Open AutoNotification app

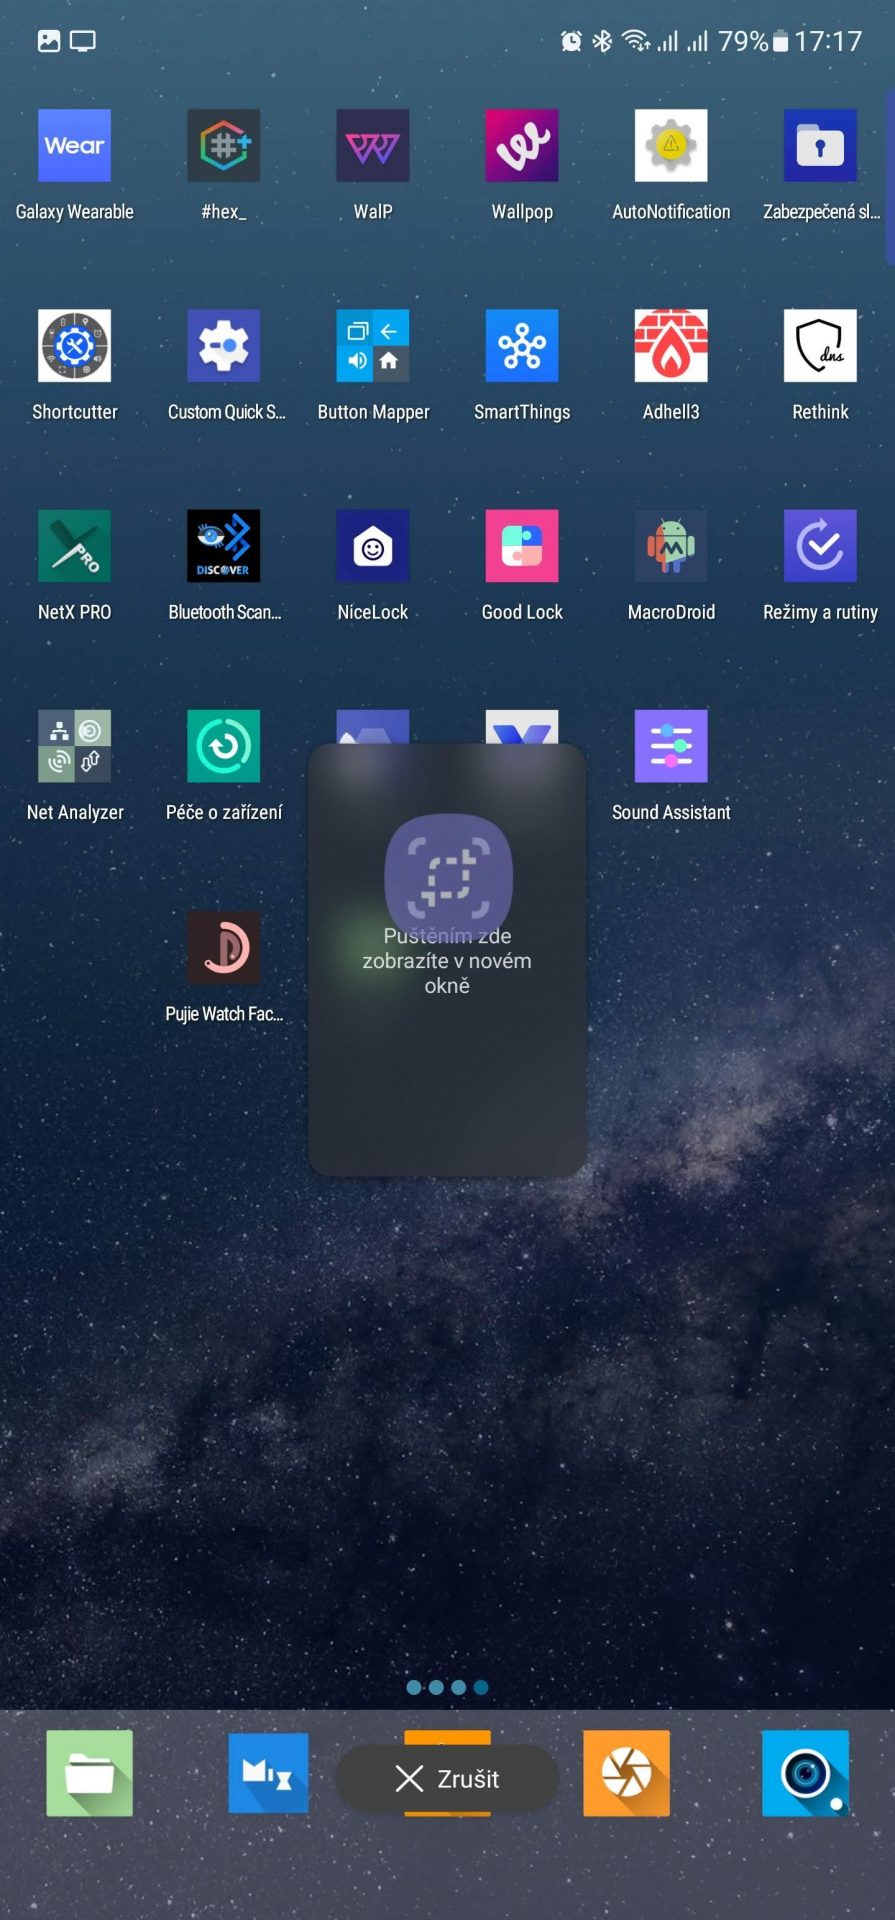pyautogui.click(x=671, y=146)
